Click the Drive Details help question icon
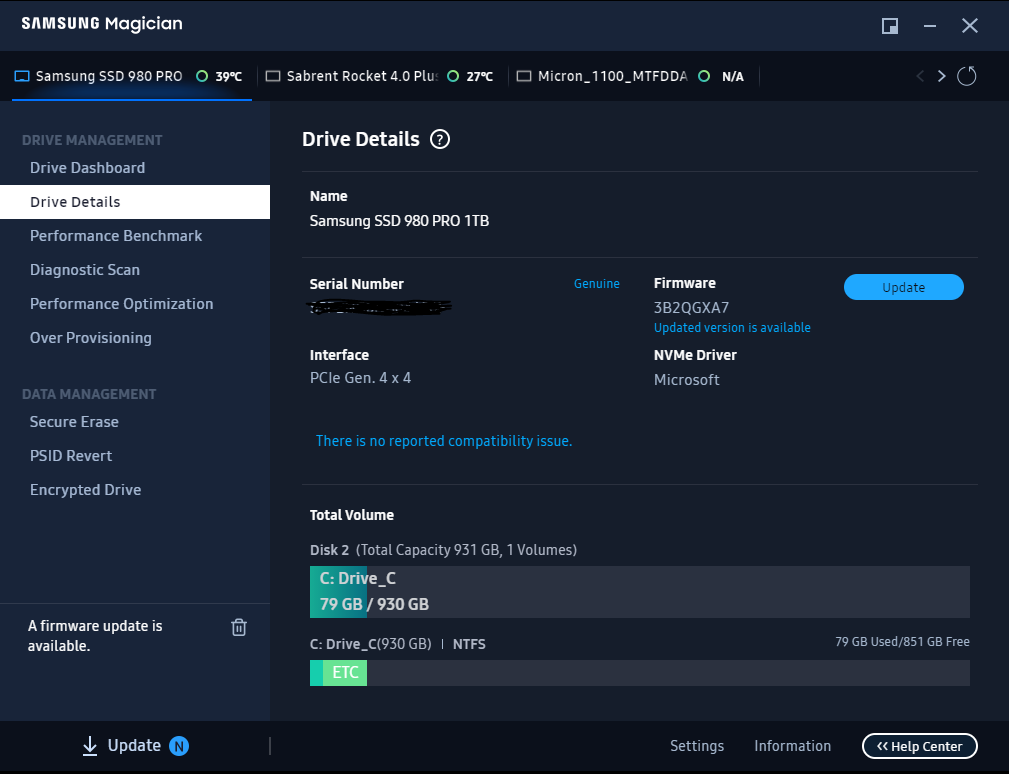The image size is (1009, 774). [x=440, y=139]
